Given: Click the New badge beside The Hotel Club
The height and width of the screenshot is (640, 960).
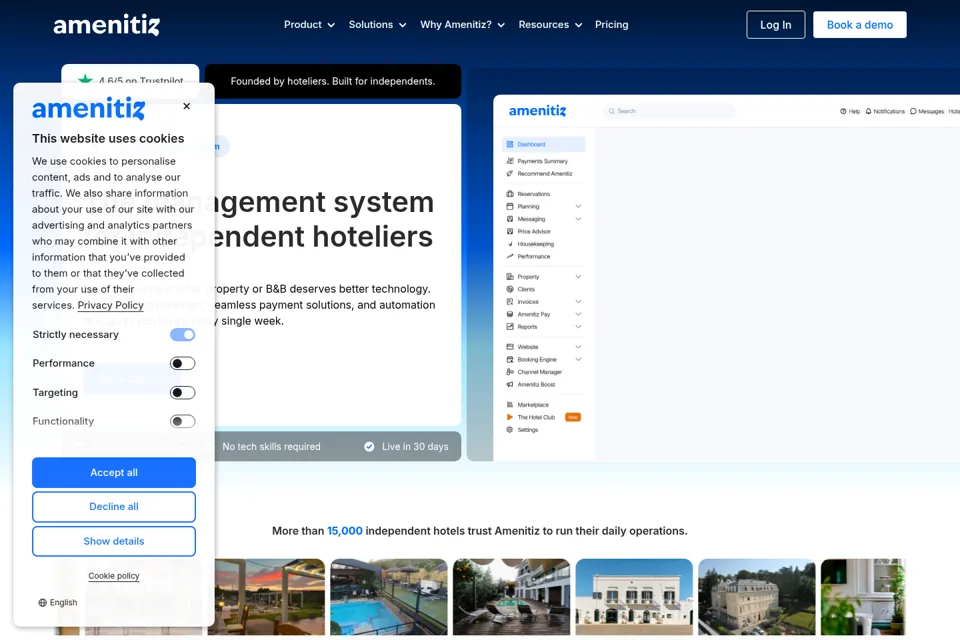Looking at the screenshot, I should tap(572, 417).
